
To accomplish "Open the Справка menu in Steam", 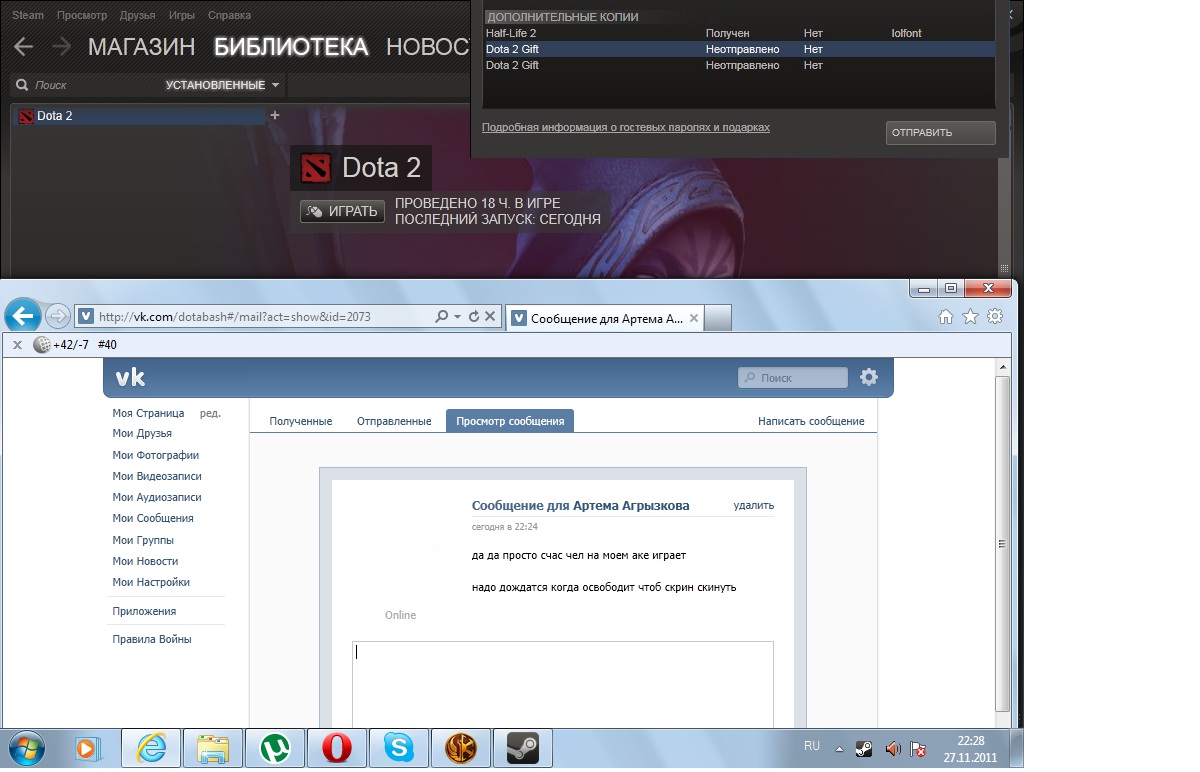I will [229, 16].
